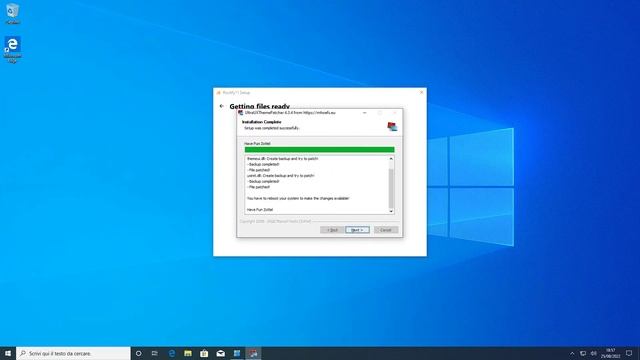Viewport: 640px width, 360px height.
Task: Open Cortana from the taskbar
Action: (138, 353)
